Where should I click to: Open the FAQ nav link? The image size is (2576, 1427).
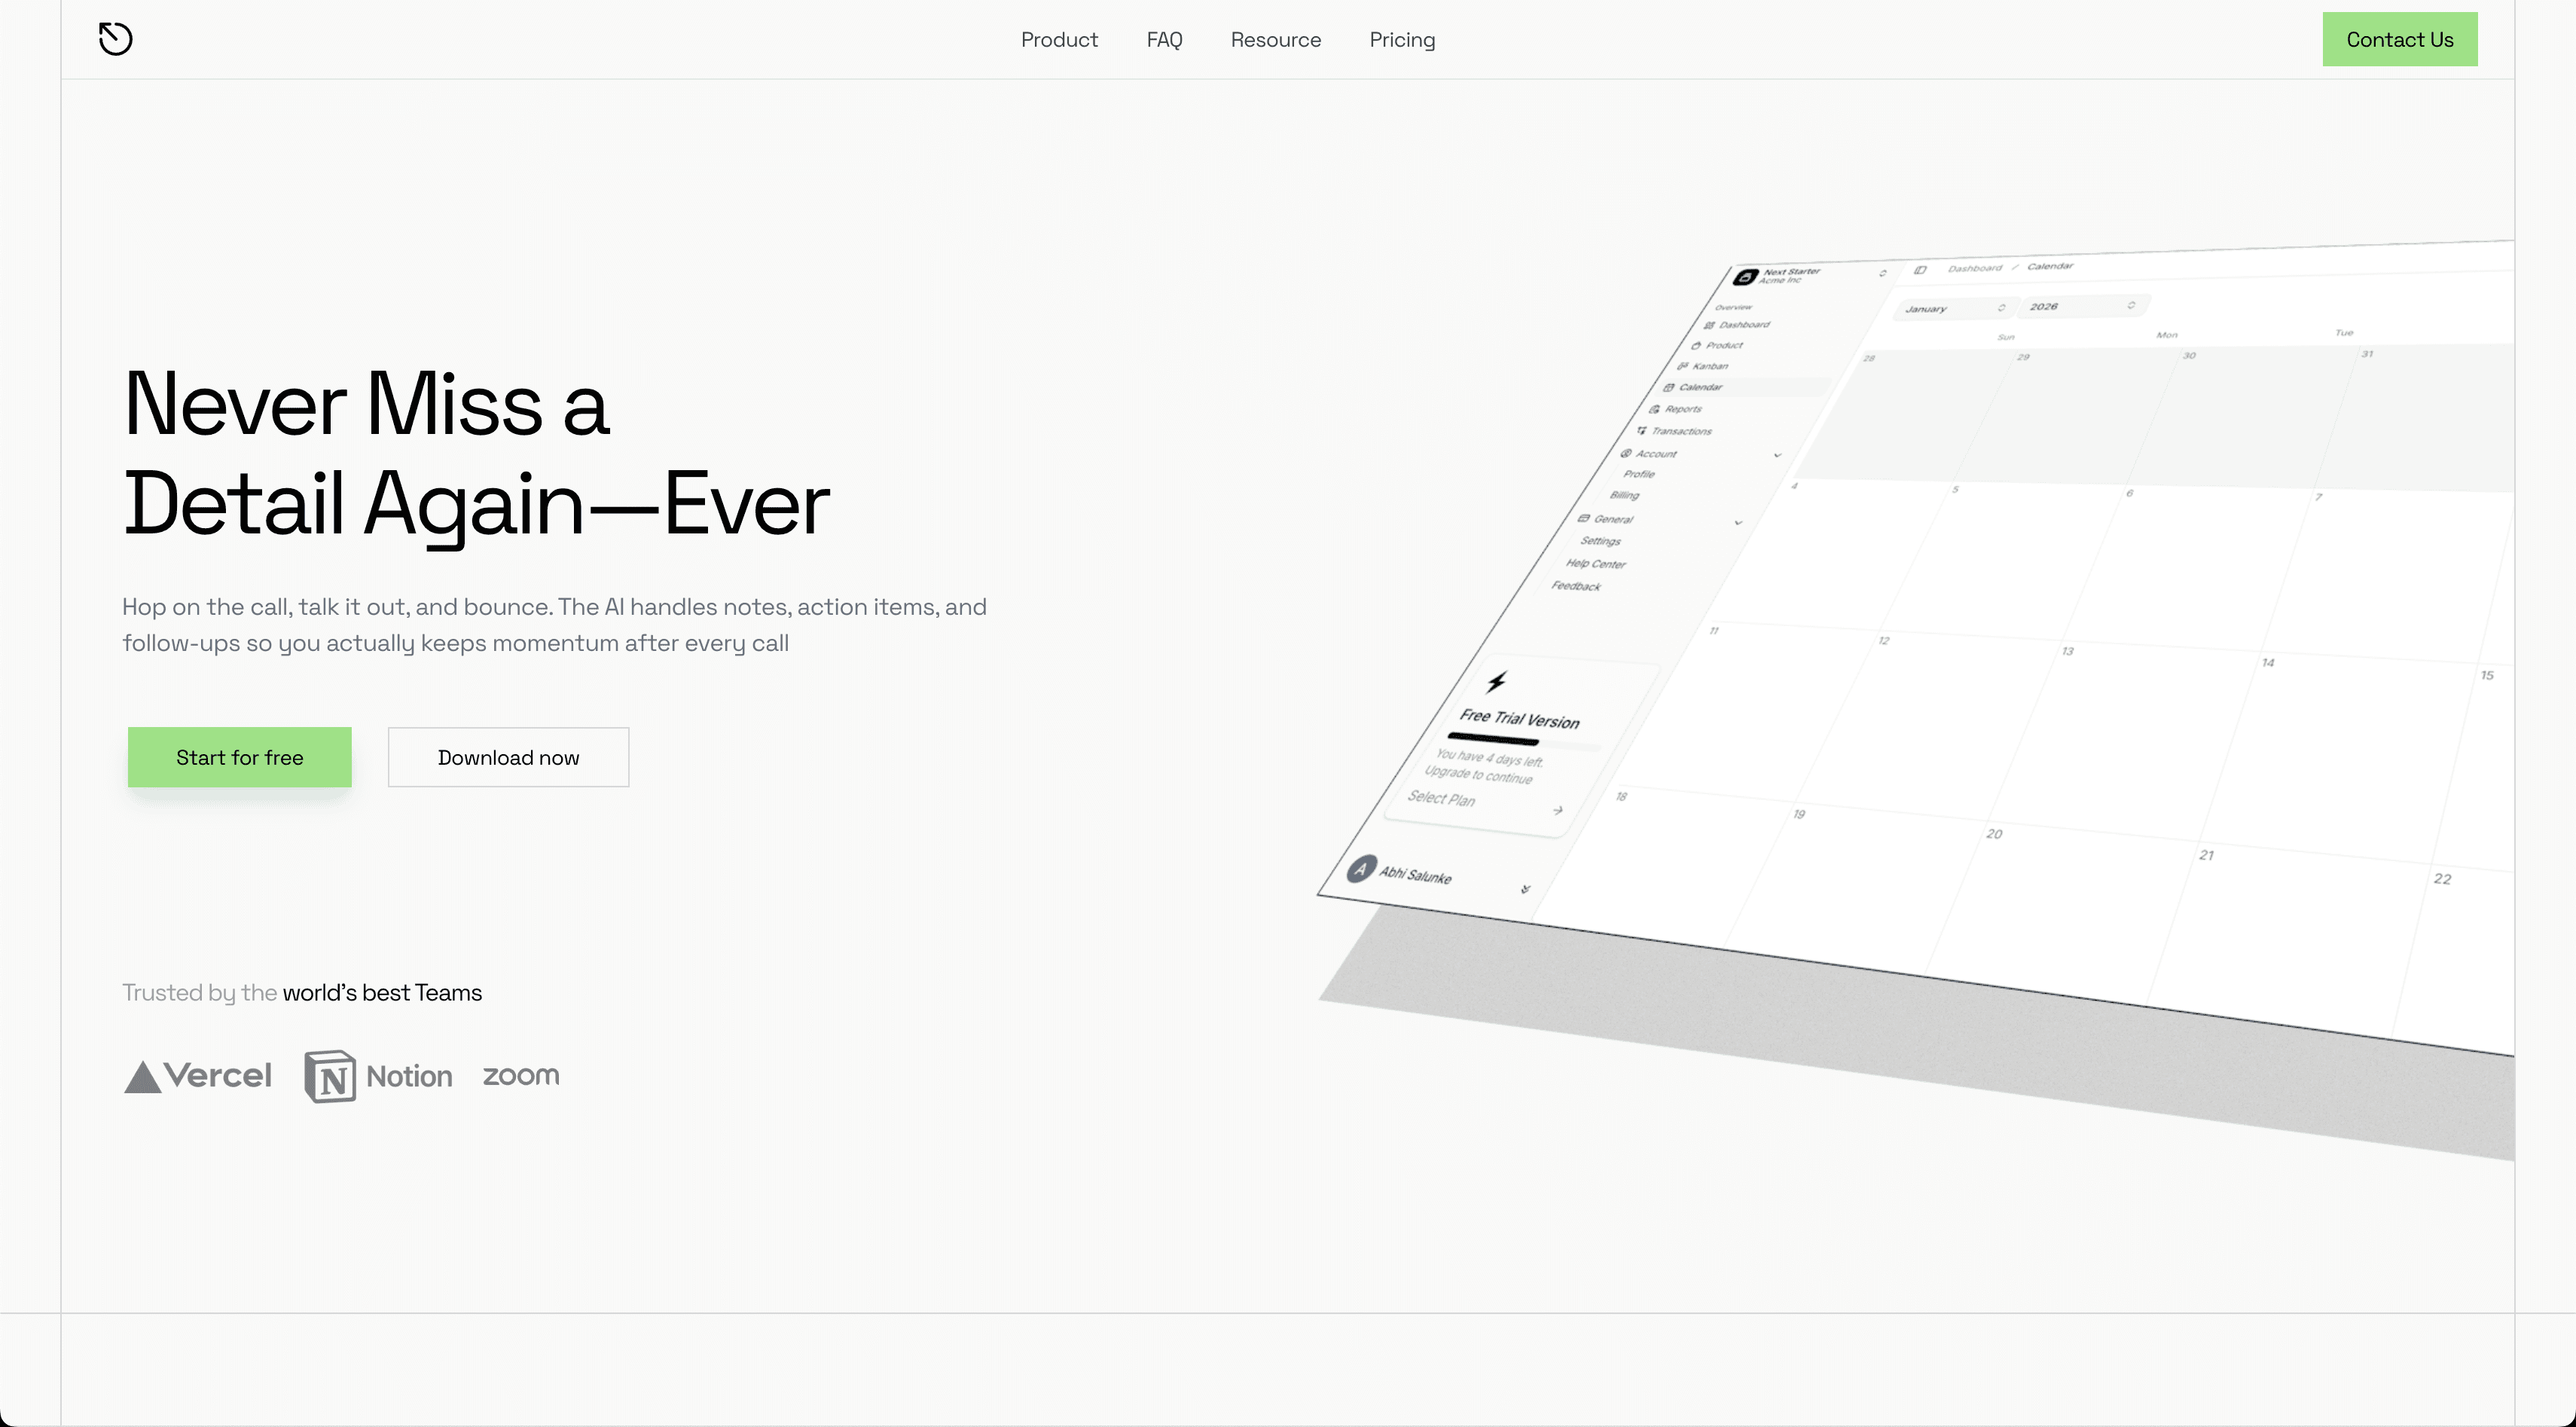click(1164, 40)
